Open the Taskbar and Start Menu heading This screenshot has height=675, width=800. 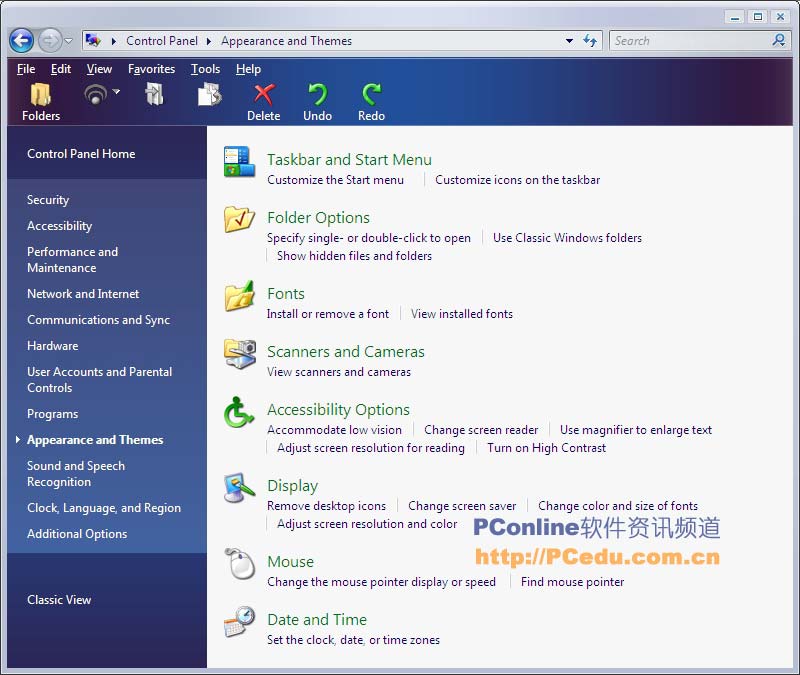[x=349, y=160]
